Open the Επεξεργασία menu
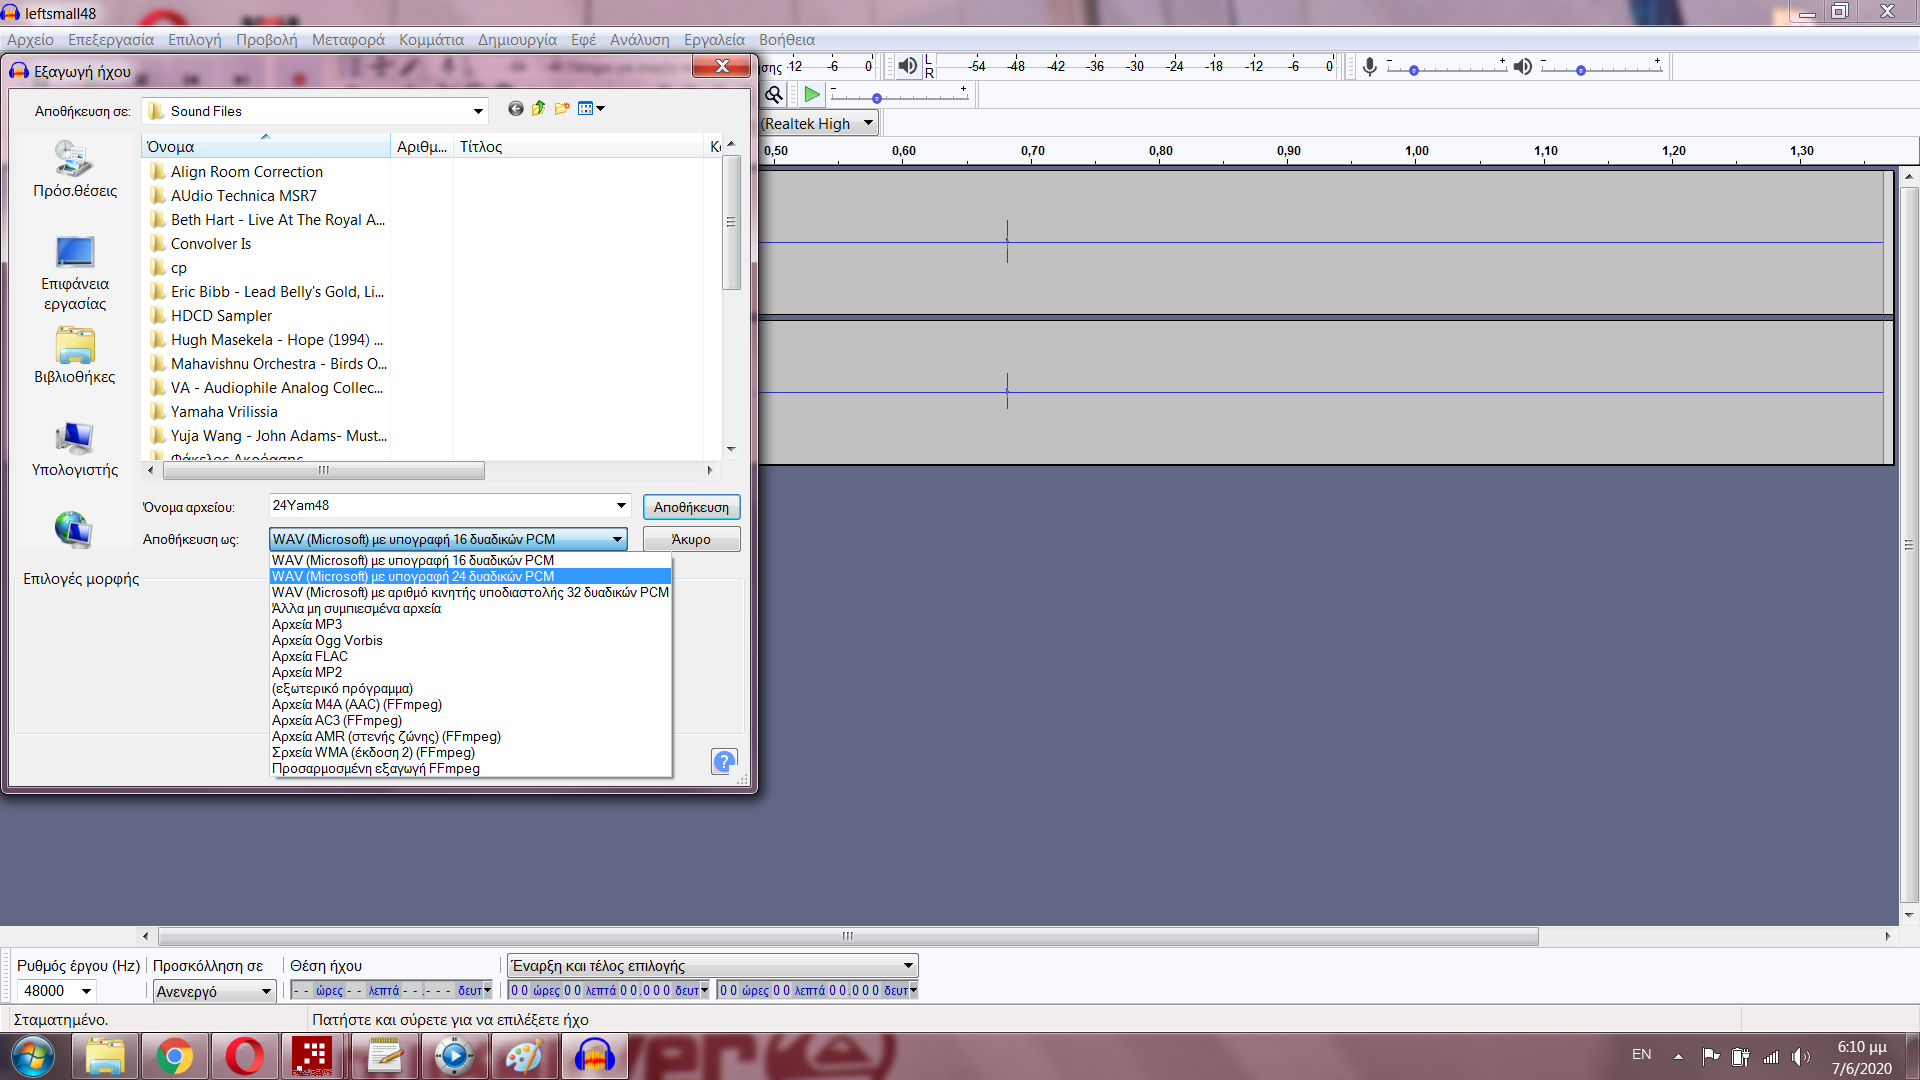The width and height of the screenshot is (1920, 1080). (x=111, y=40)
